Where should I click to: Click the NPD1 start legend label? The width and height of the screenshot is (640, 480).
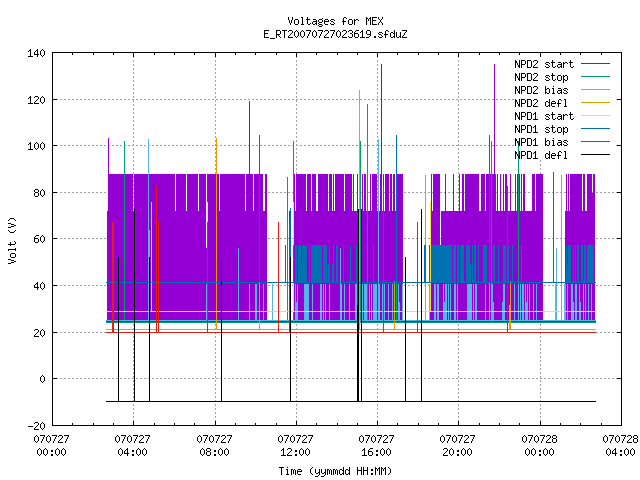544,116
